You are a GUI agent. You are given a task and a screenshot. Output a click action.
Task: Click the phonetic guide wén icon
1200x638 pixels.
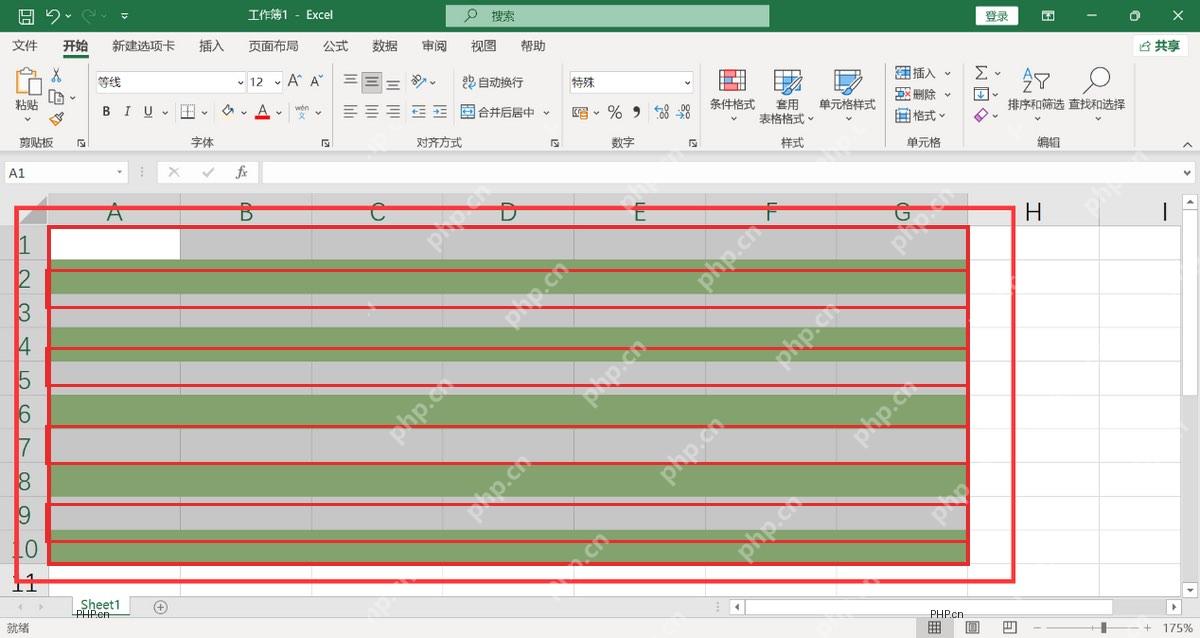click(x=302, y=112)
